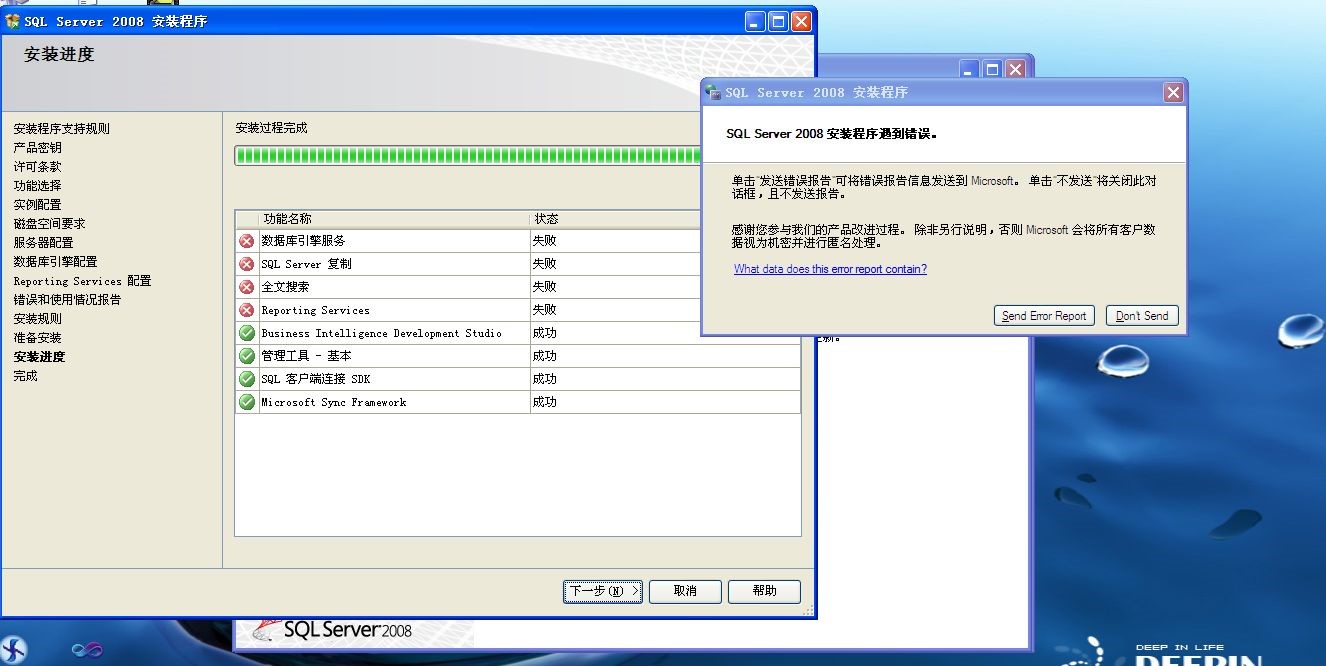Click 成功 status of Microsoft Sync Framework
Image resolution: width=1326 pixels, height=666 pixels.
point(544,402)
